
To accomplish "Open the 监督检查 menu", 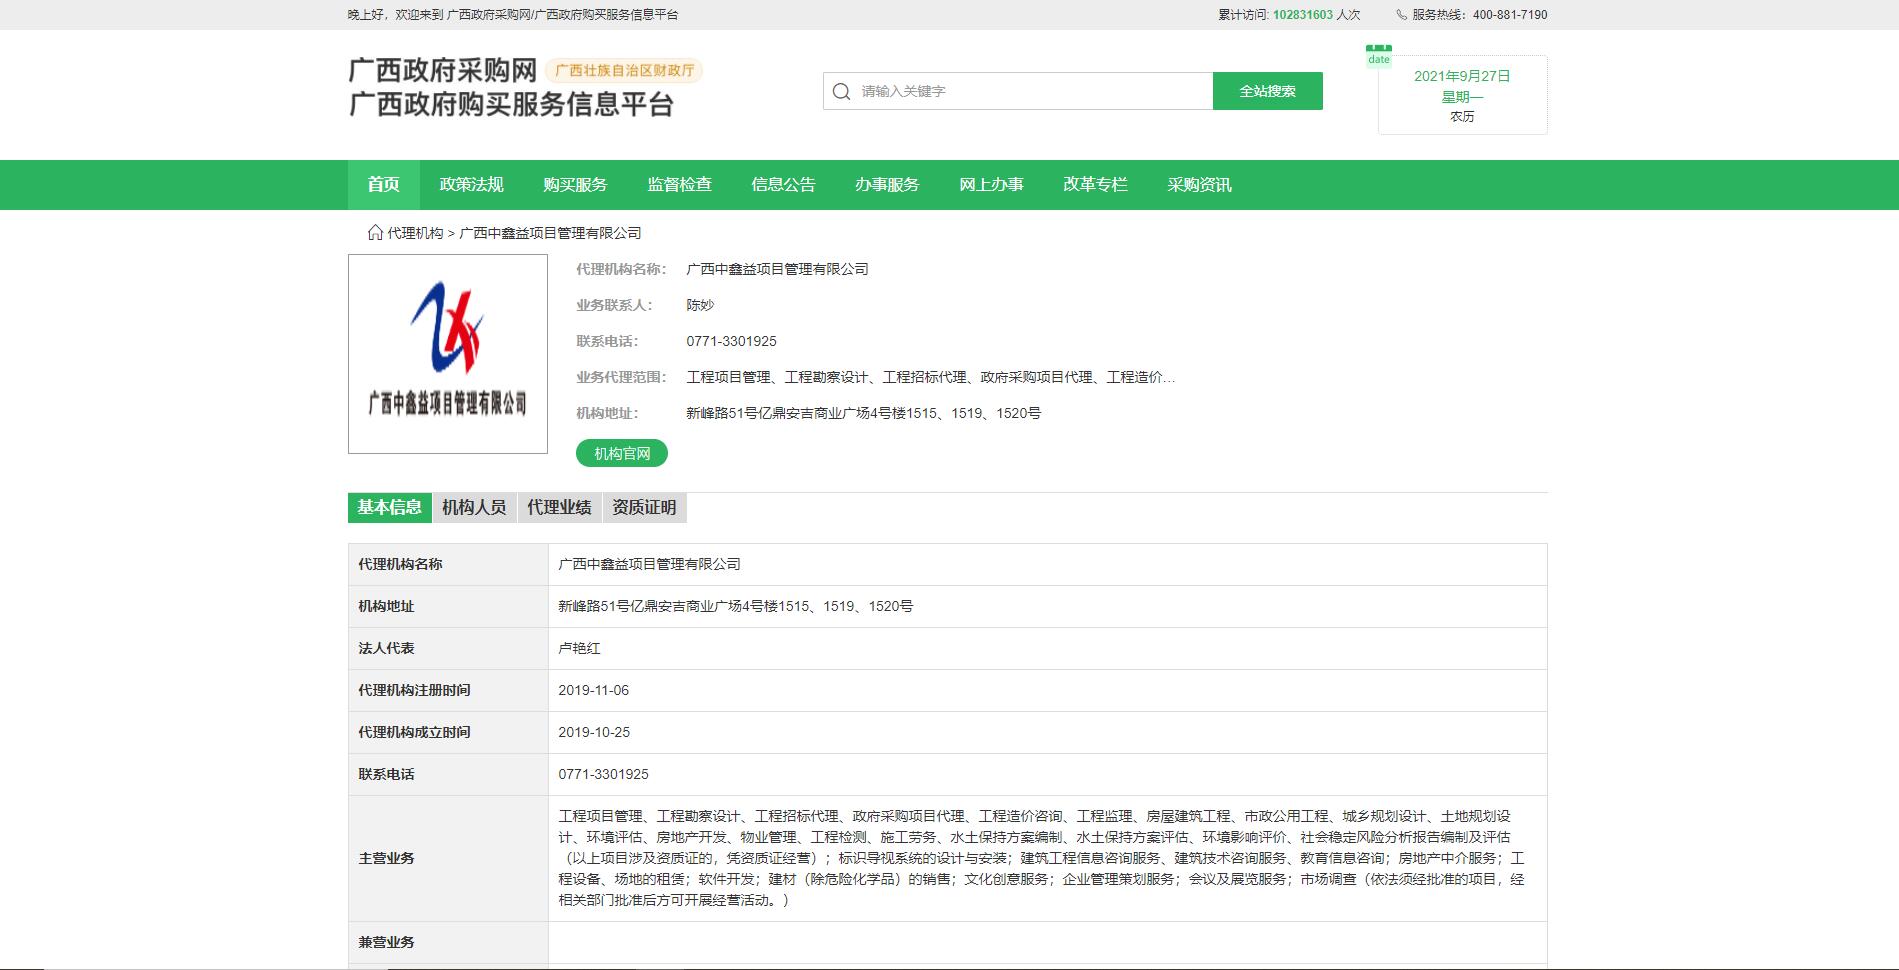I will [679, 185].
